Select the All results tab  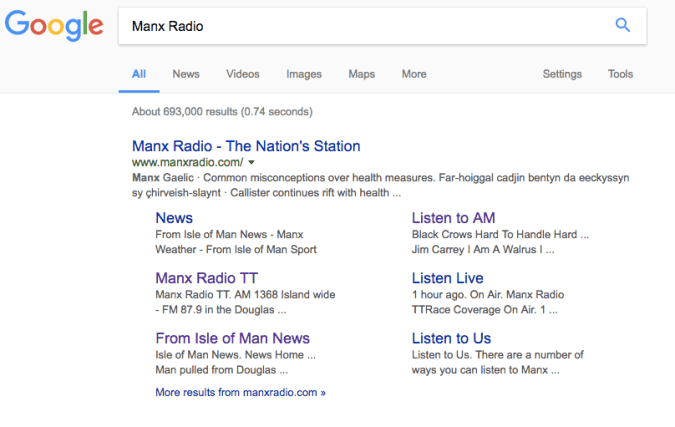coord(139,74)
